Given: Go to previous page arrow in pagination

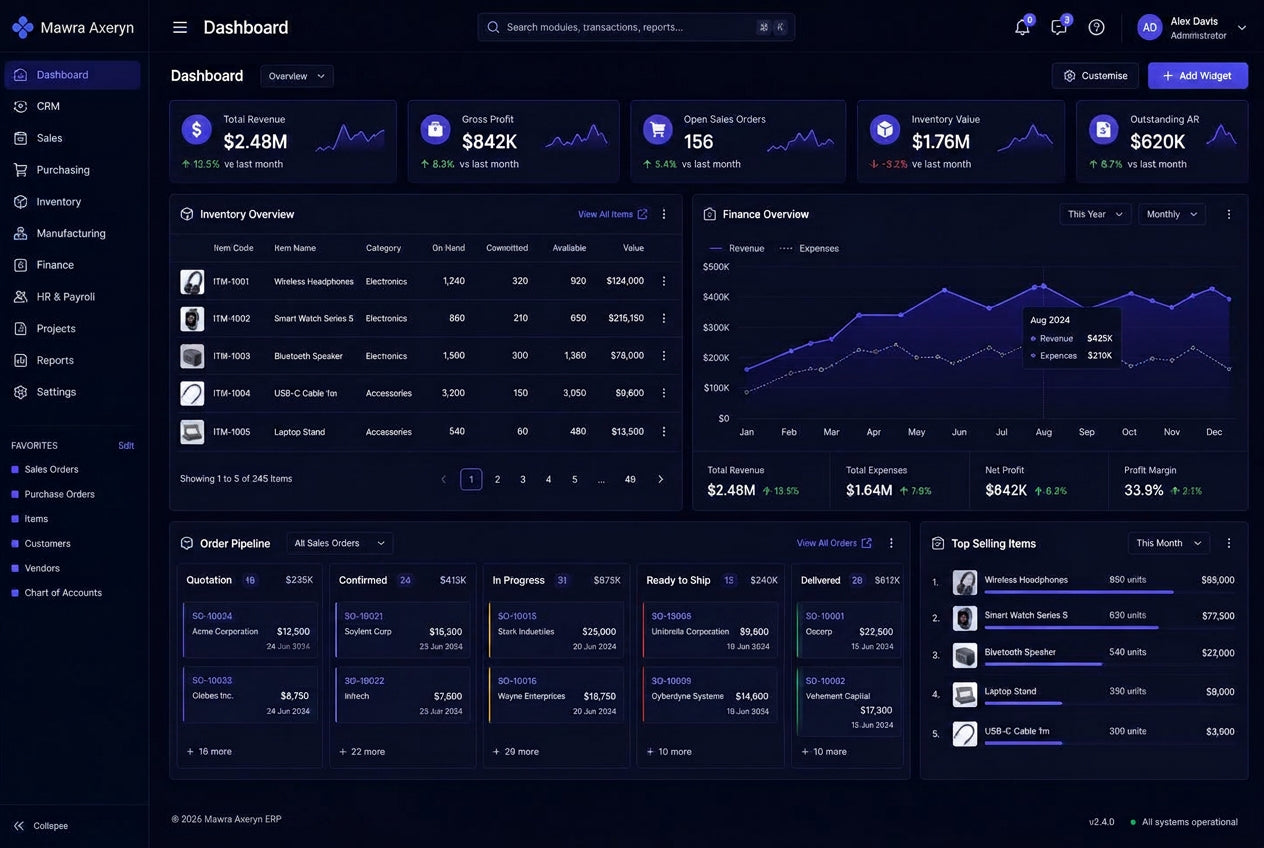Looking at the screenshot, I should coord(444,479).
